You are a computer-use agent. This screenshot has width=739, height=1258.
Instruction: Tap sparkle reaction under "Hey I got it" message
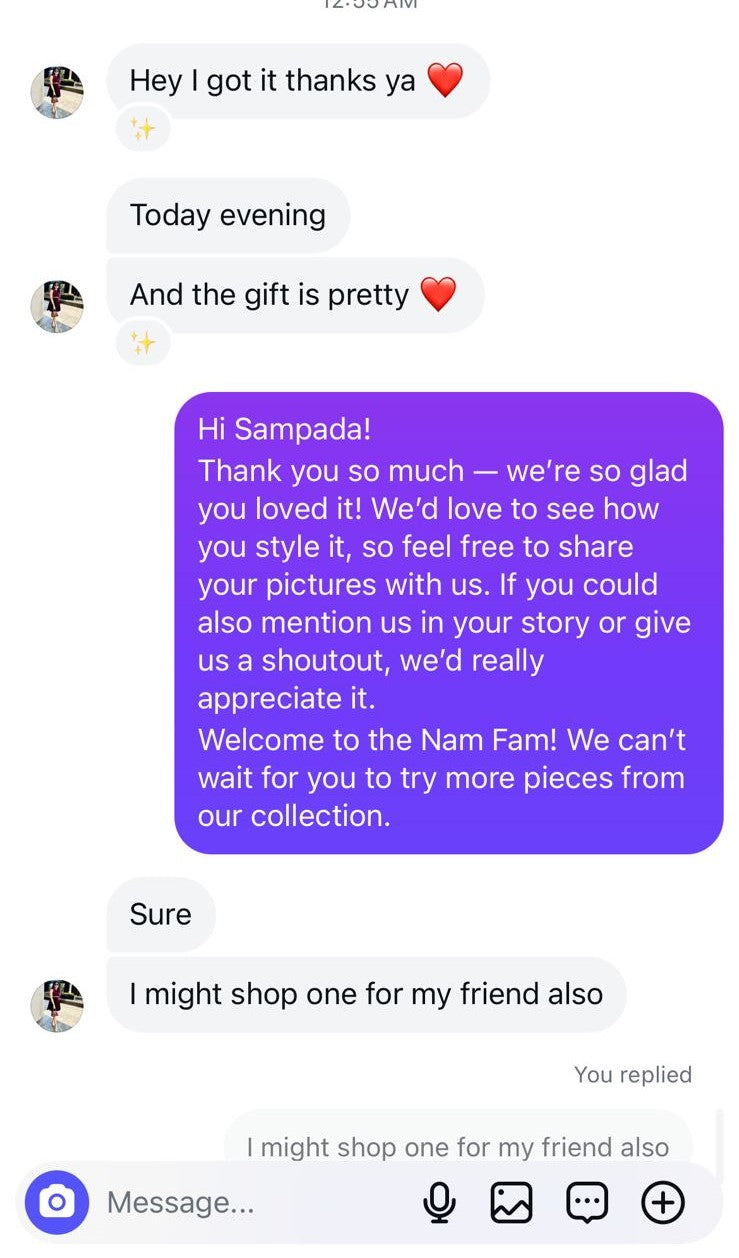pyautogui.click(x=143, y=130)
